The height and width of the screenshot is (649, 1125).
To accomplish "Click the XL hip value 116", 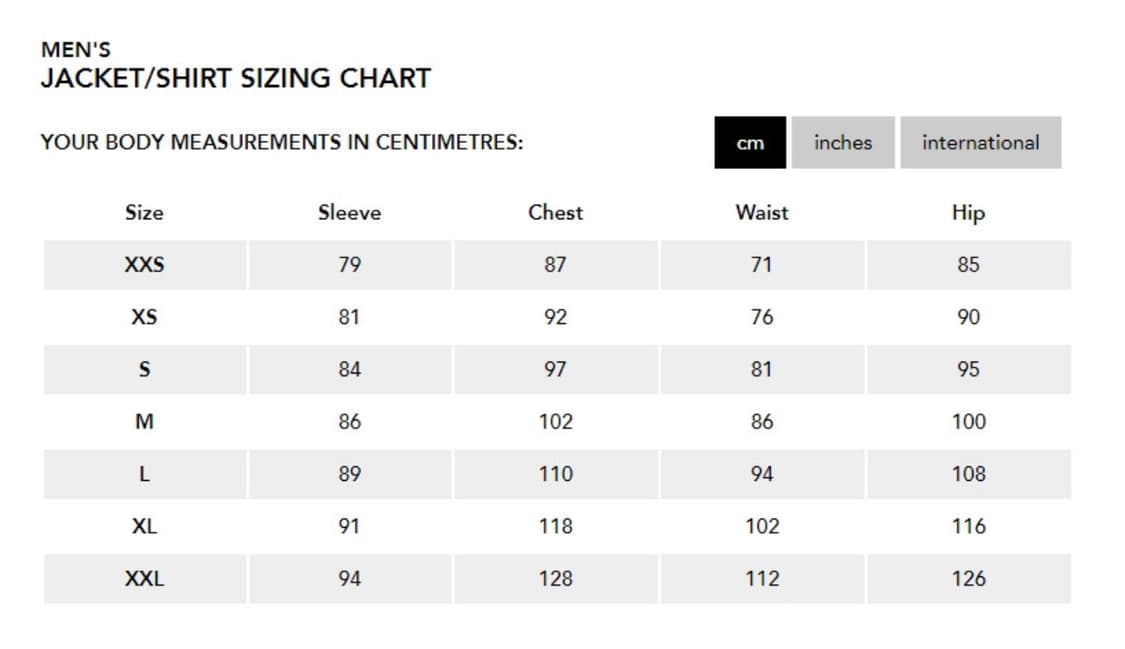I will tap(968, 526).
